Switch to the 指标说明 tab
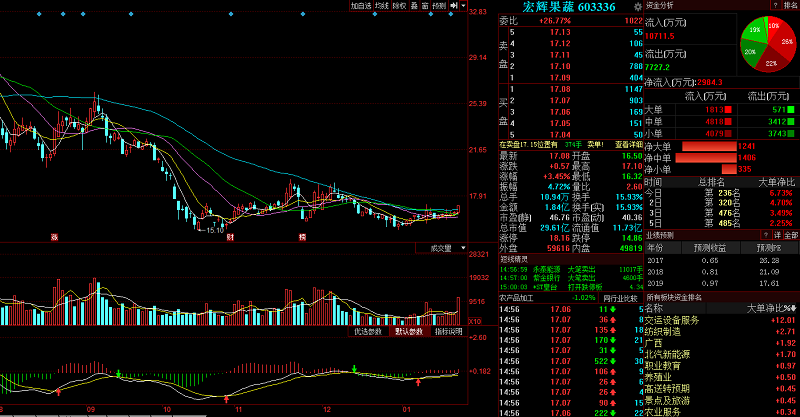Viewport: 800px width, 417px height. click(x=448, y=331)
